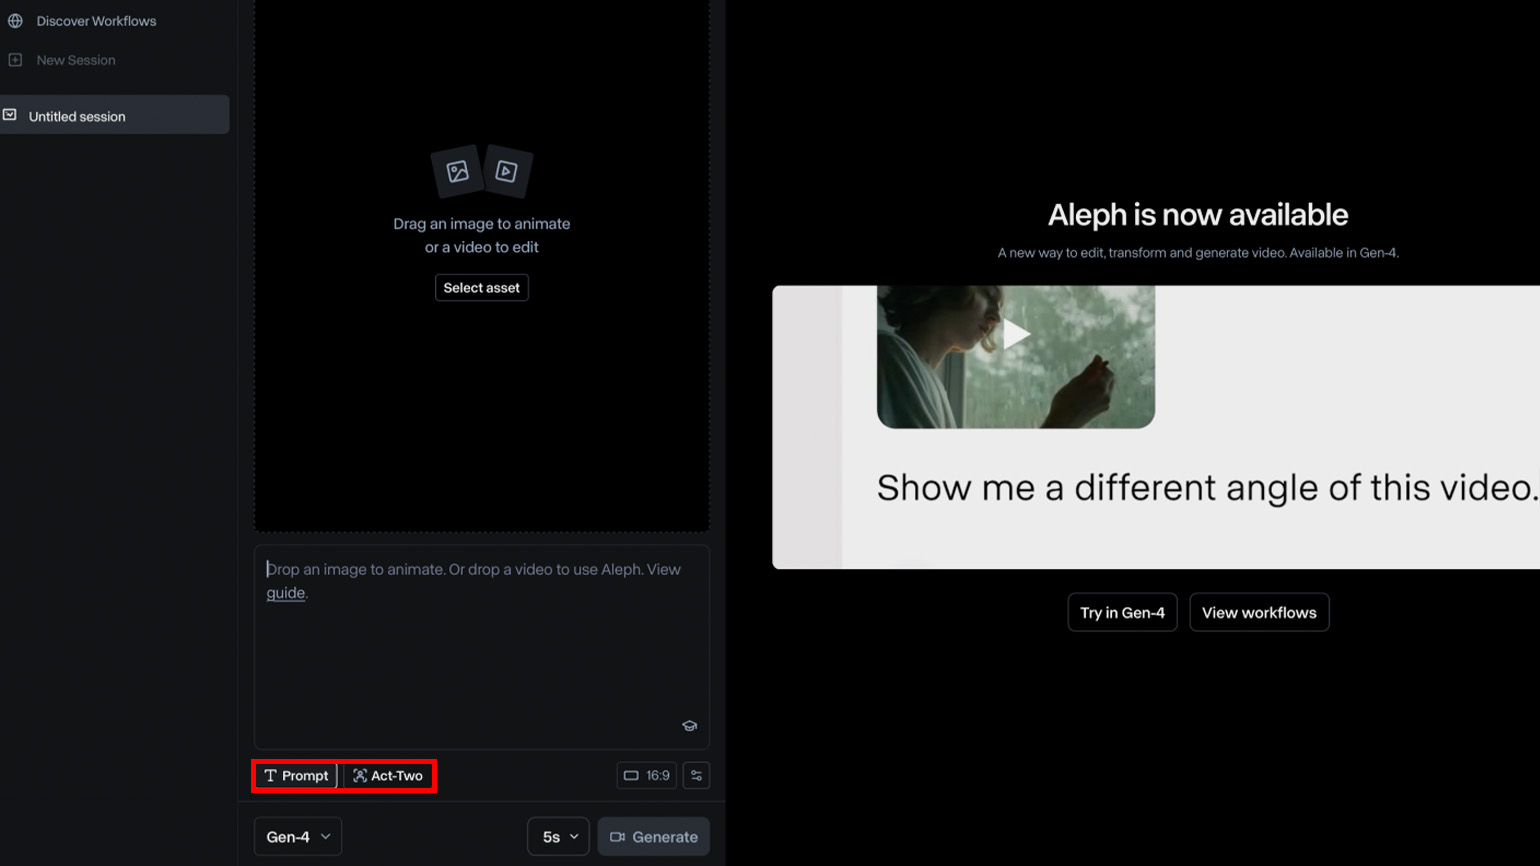
Task: Click the Select asset button
Action: point(482,288)
